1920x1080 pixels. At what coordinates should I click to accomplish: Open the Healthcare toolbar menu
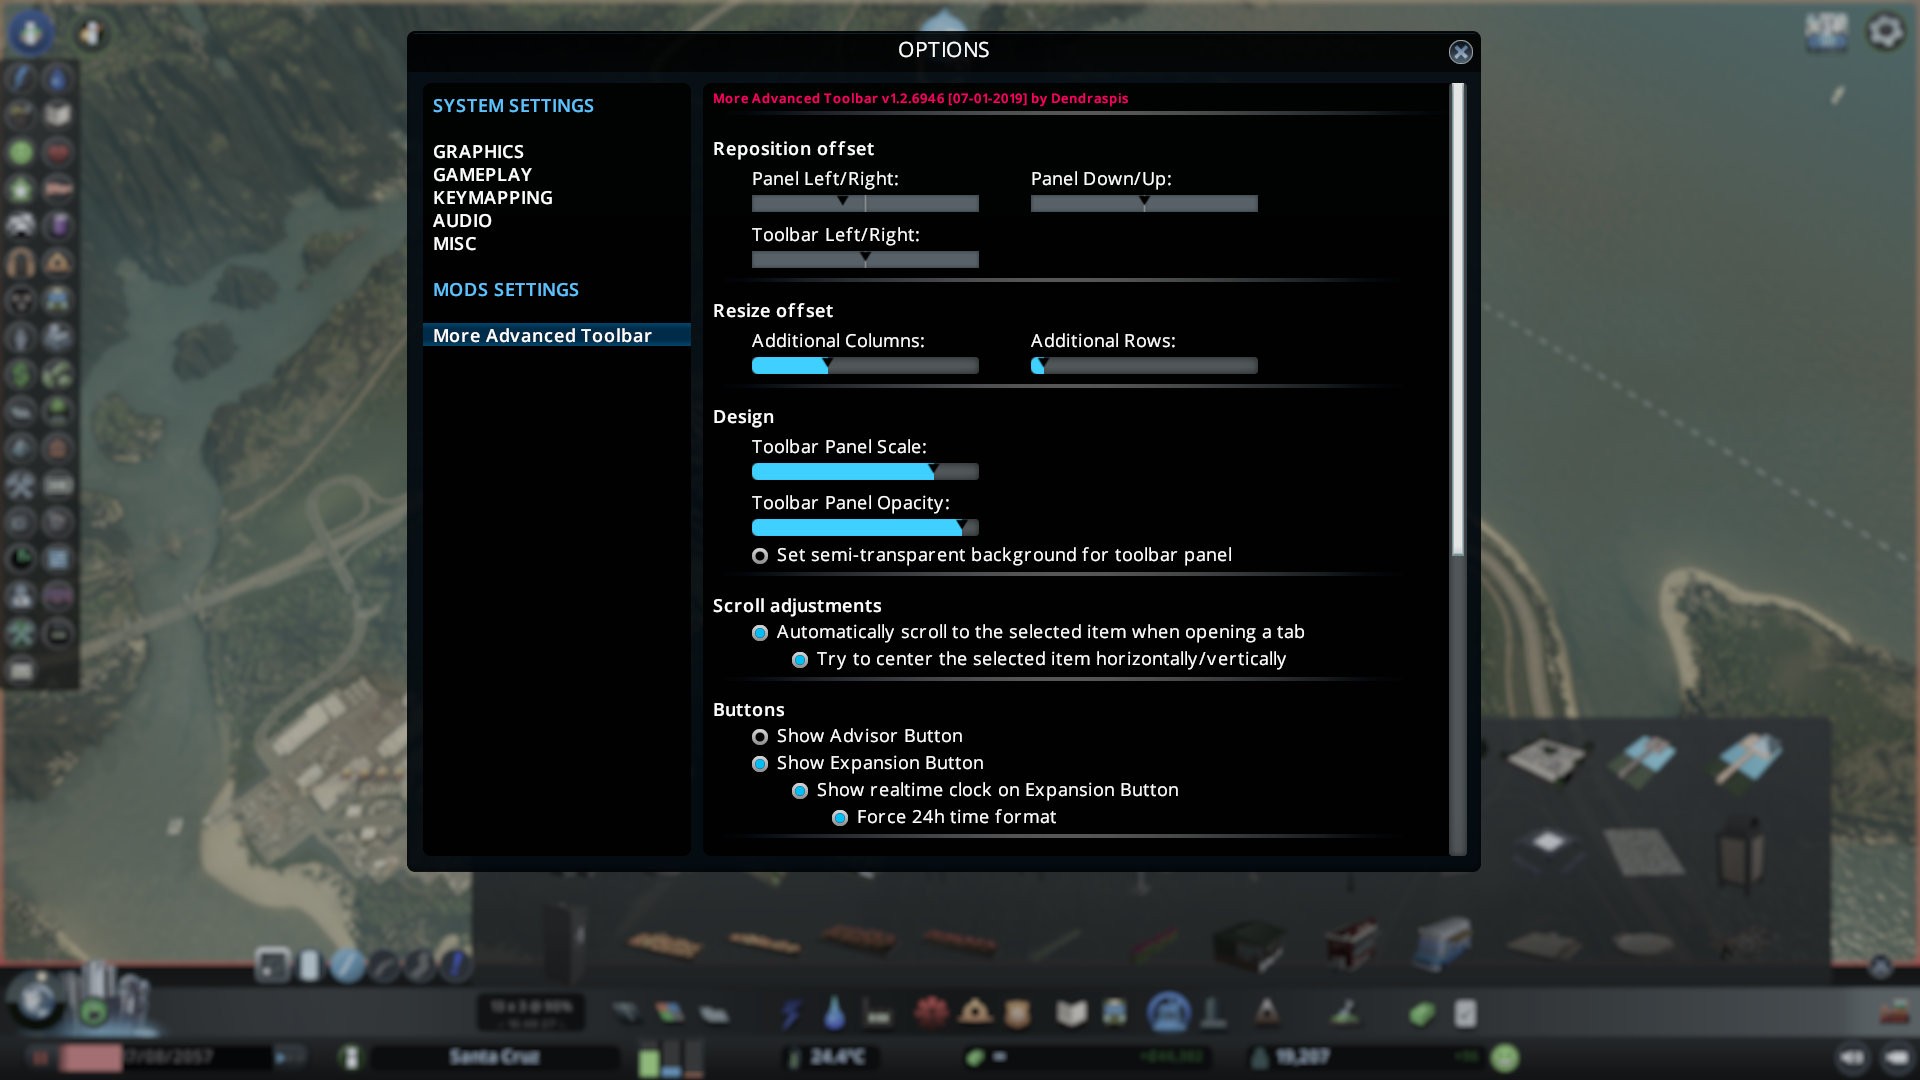coord(931,1013)
